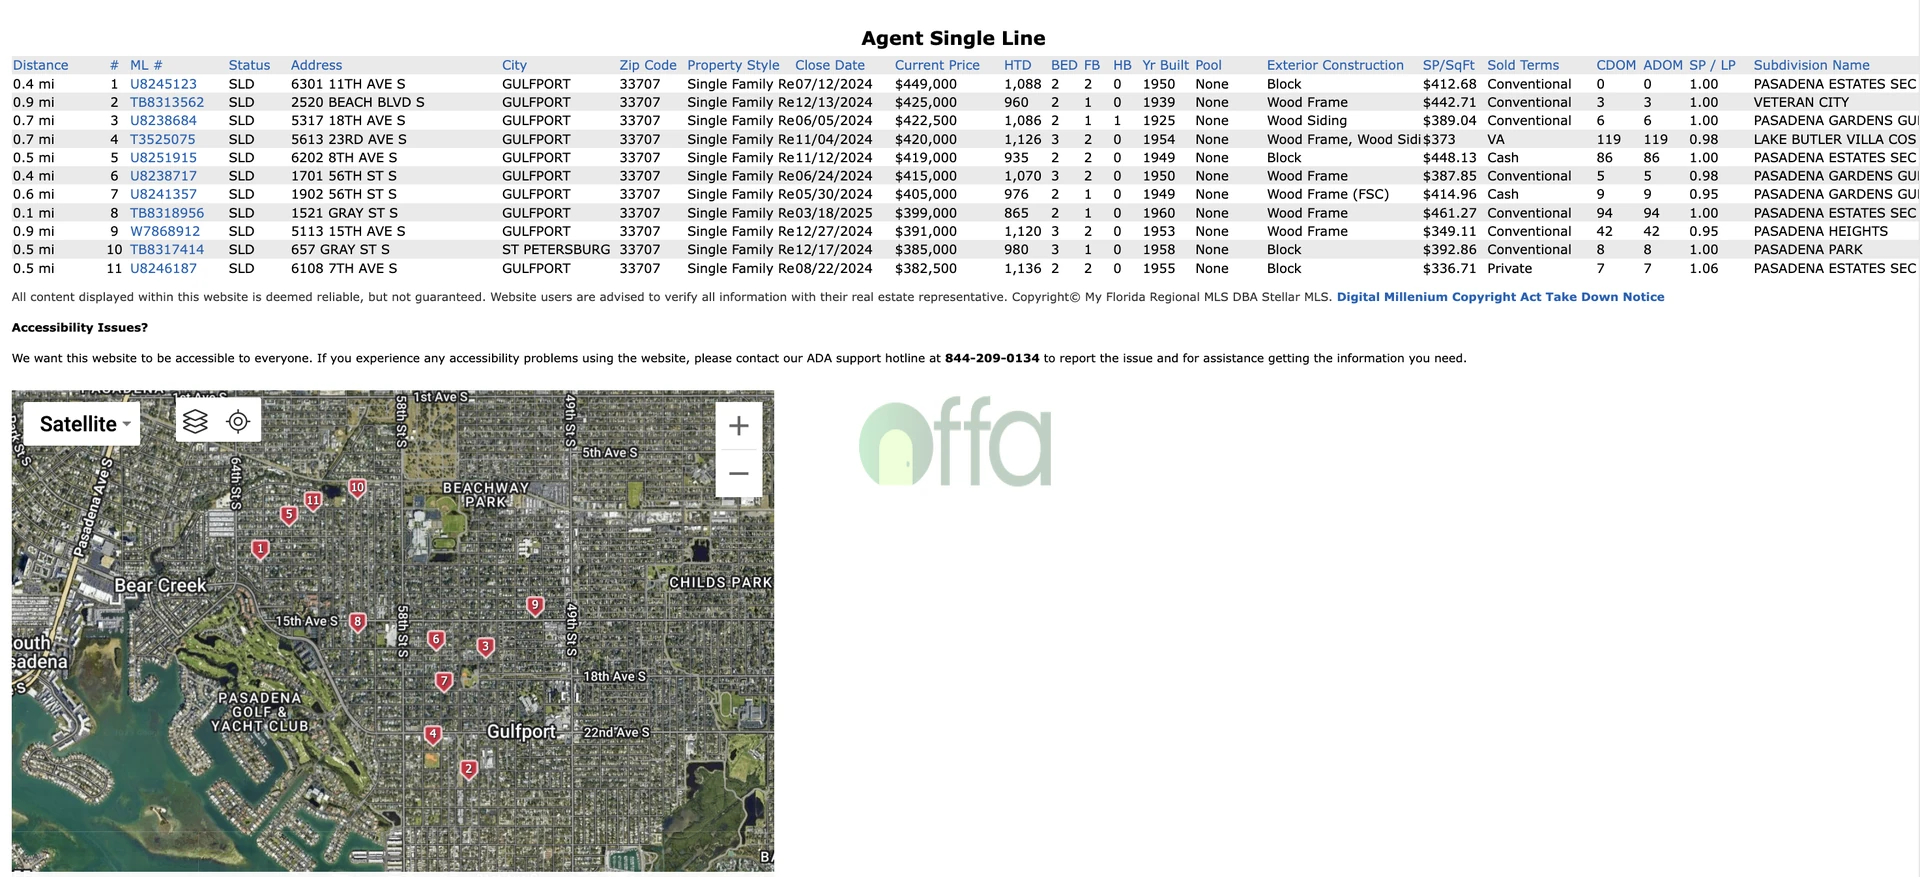Zoom out using the map minus button

[x=738, y=473]
